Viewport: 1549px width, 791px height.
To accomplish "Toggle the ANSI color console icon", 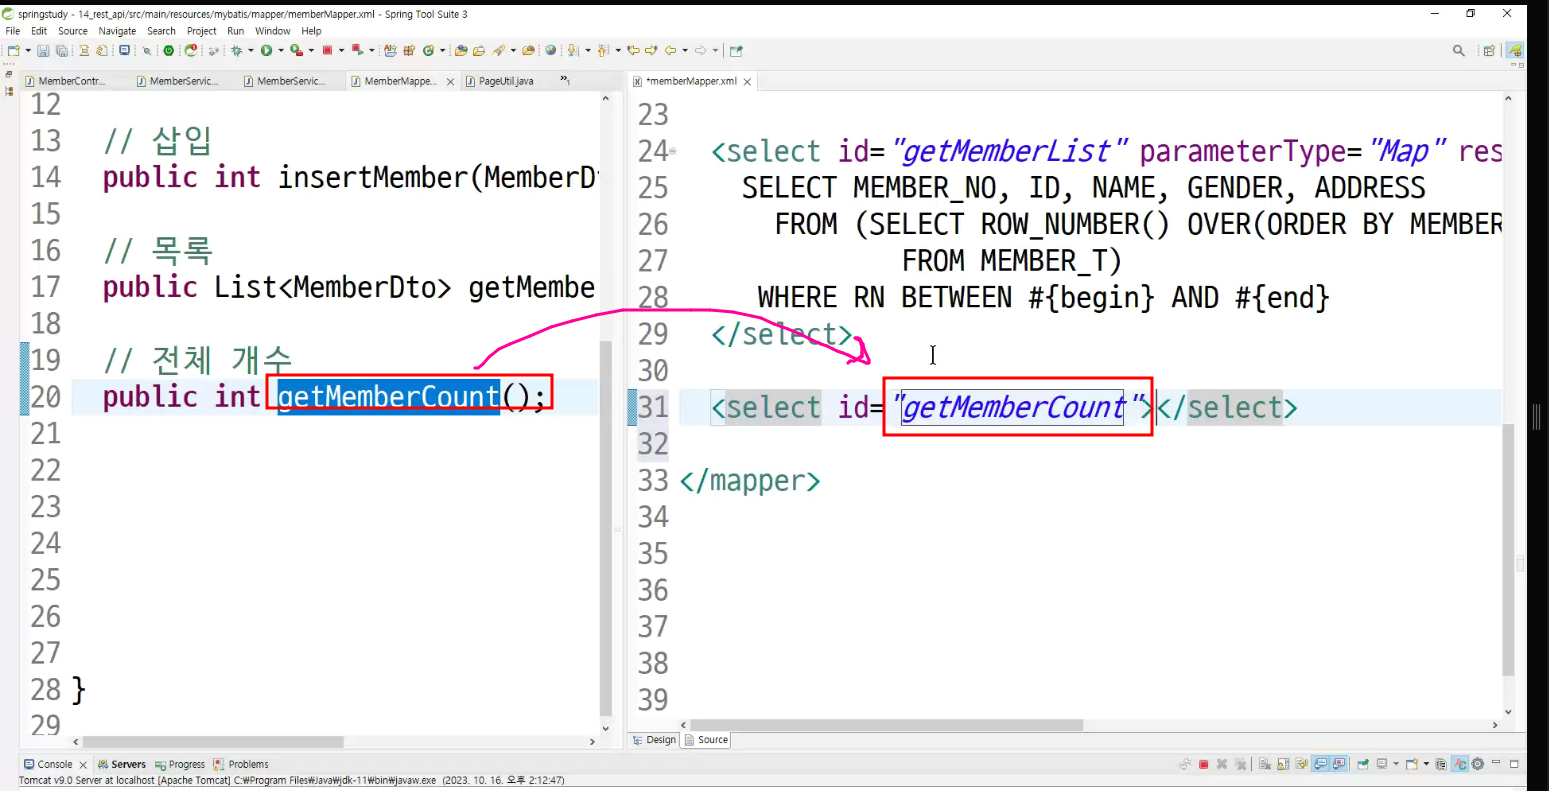I will tap(1460, 764).
